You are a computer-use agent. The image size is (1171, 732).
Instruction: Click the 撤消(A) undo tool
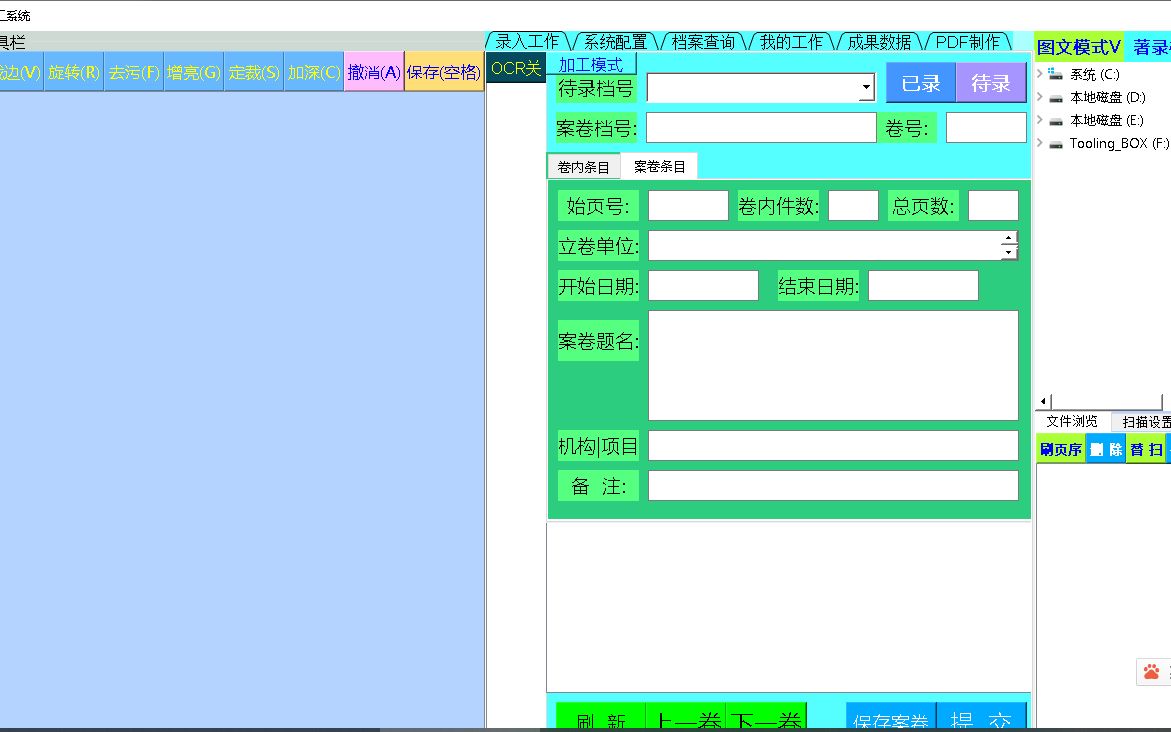pyautogui.click(x=373, y=70)
